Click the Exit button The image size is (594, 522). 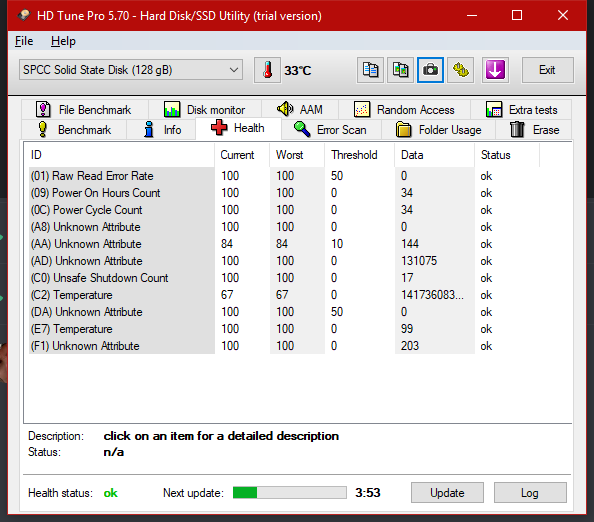coord(547,70)
